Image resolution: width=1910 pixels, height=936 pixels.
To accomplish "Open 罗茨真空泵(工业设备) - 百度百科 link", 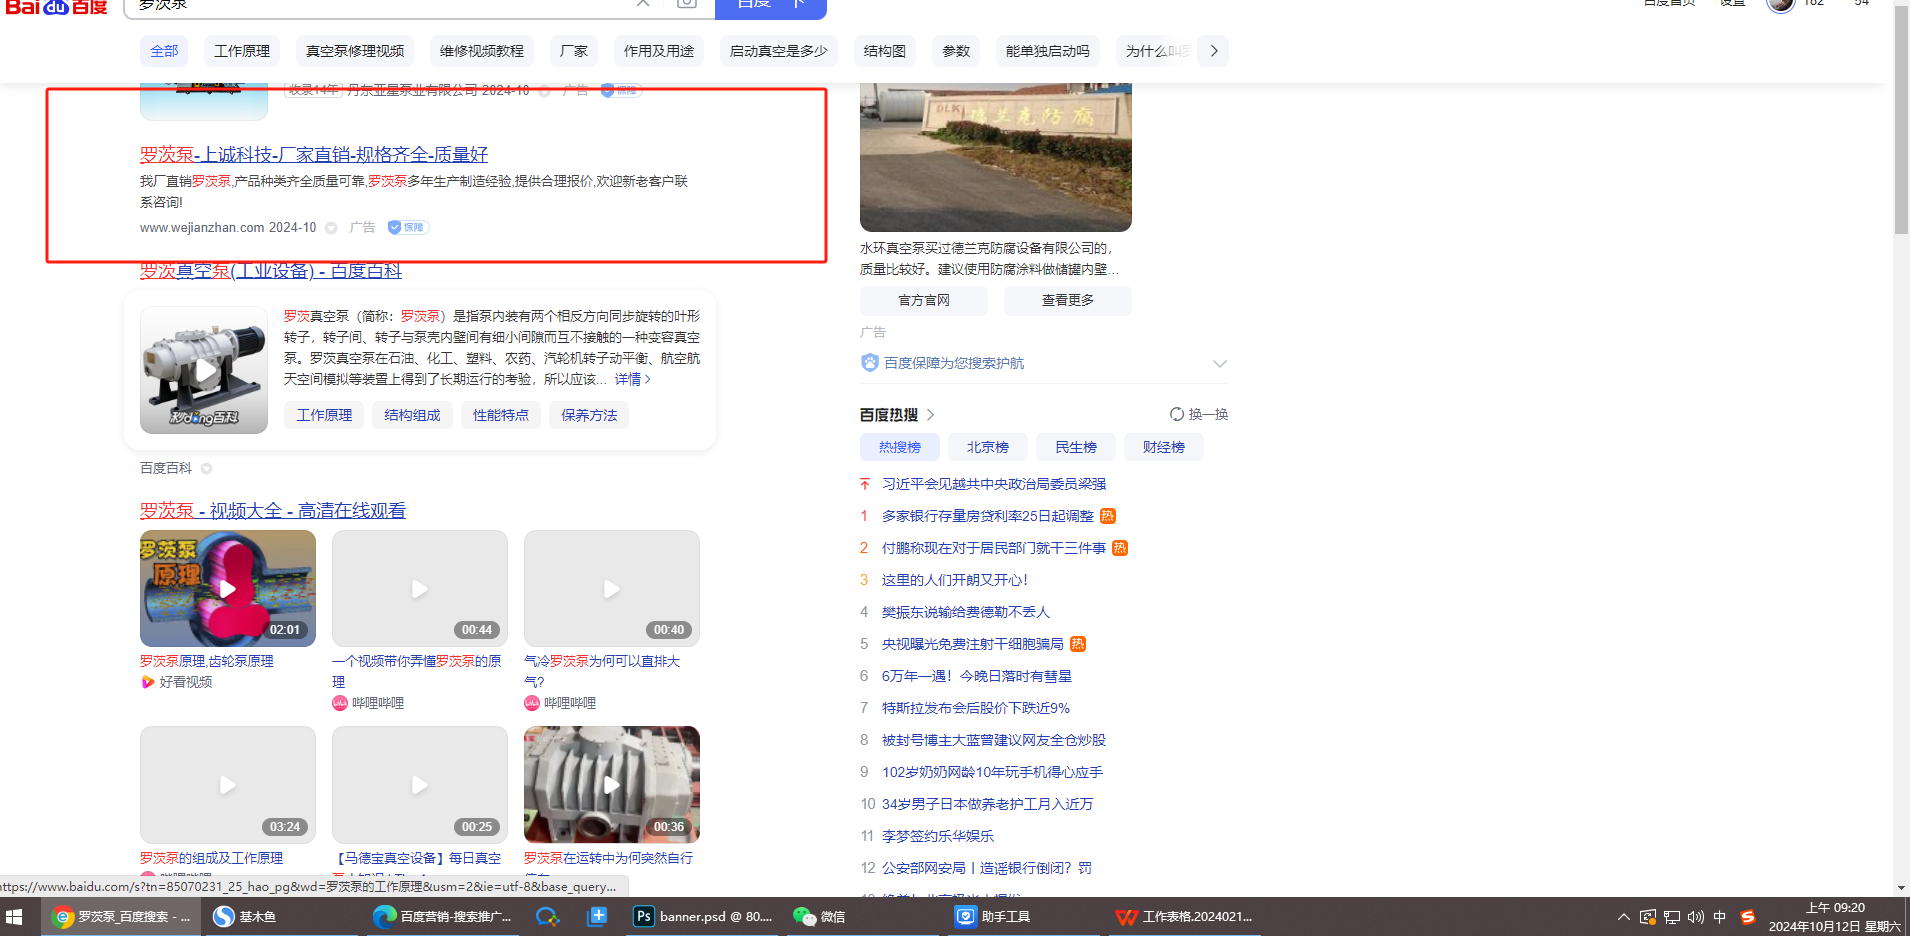I will [x=271, y=271].
